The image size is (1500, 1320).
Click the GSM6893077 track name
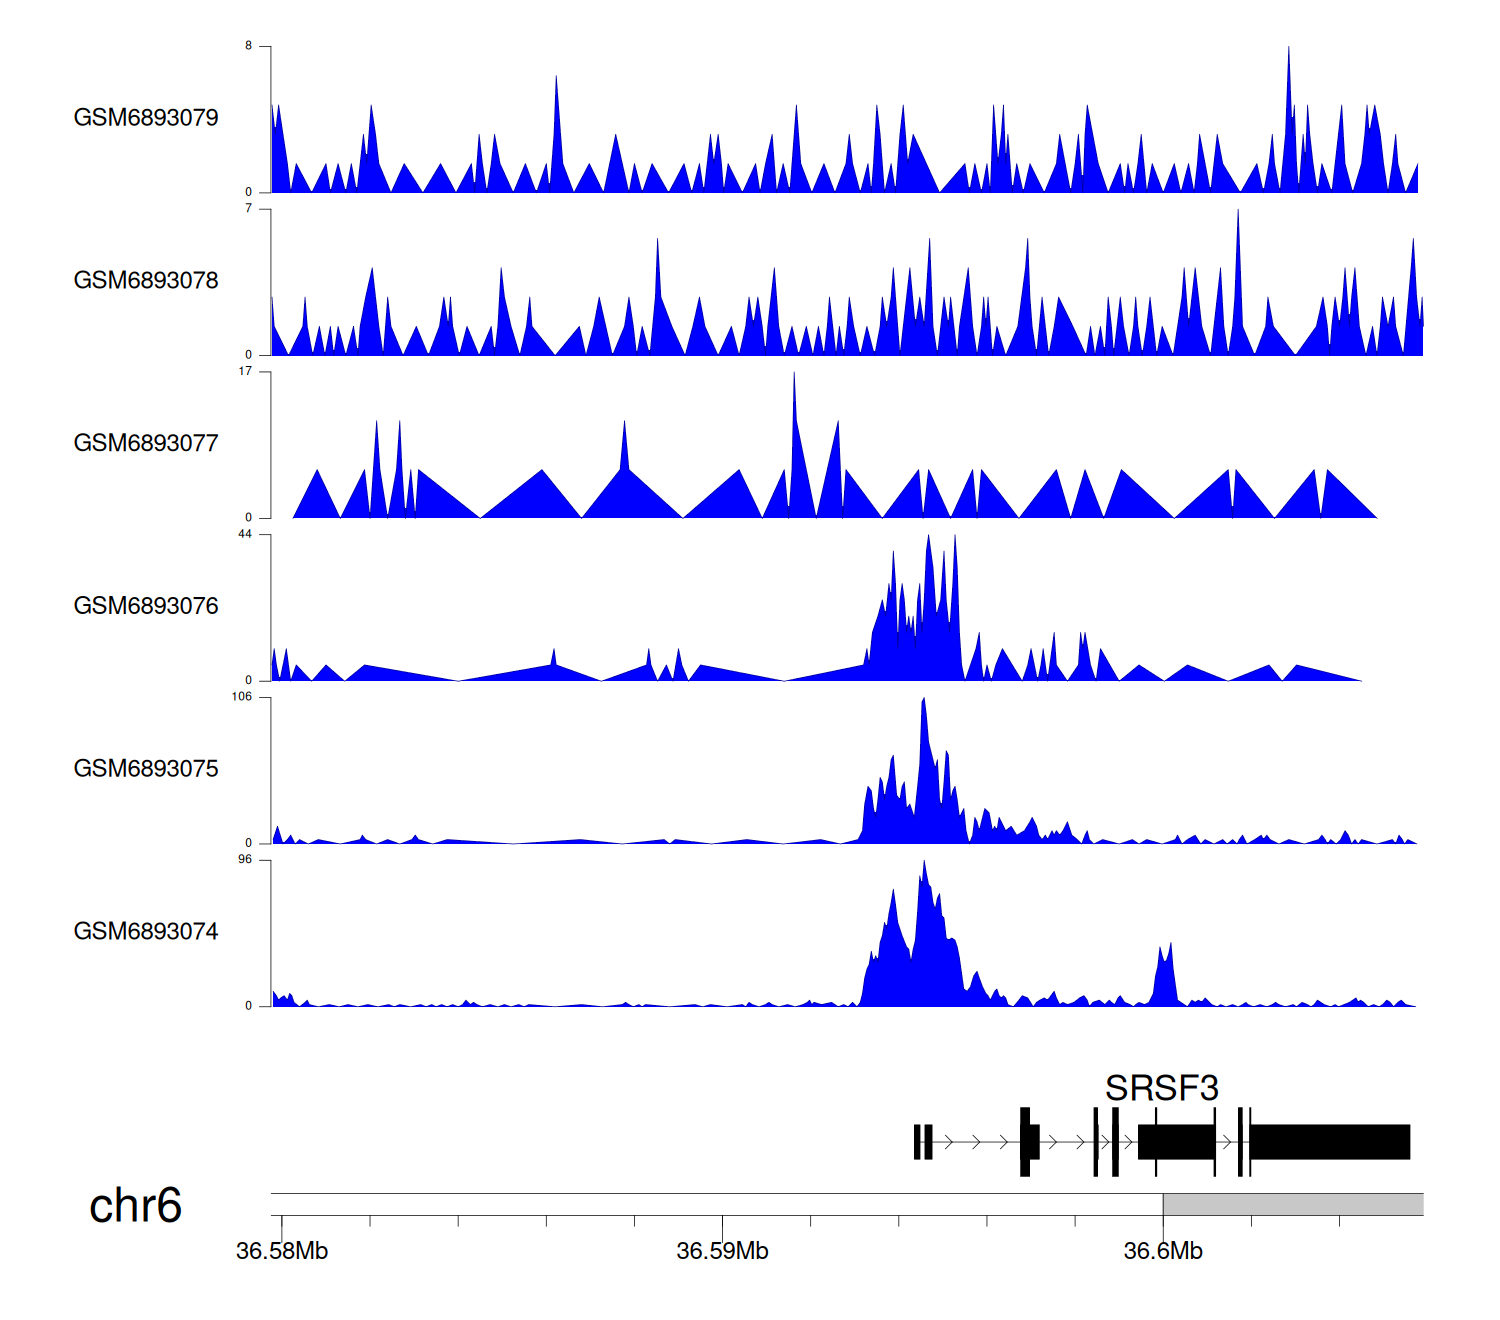click(146, 444)
